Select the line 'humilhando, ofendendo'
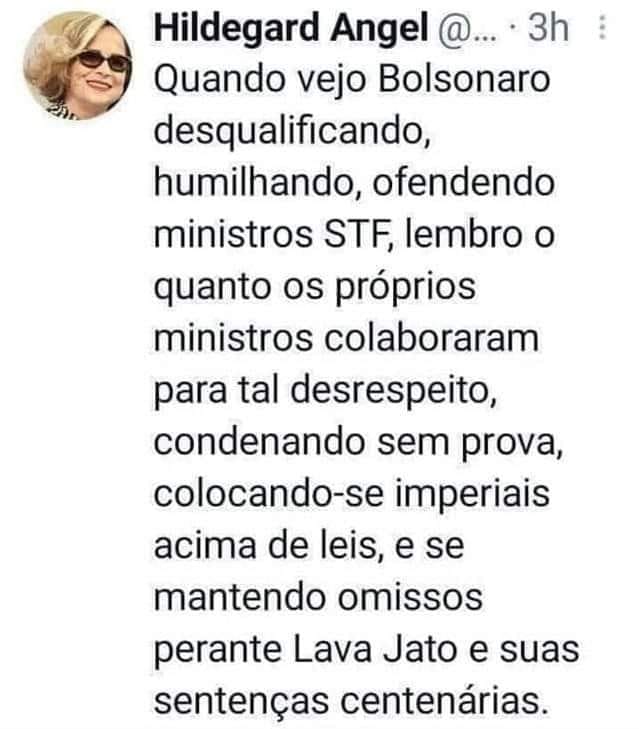The width and height of the screenshot is (639, 729). 354,183
